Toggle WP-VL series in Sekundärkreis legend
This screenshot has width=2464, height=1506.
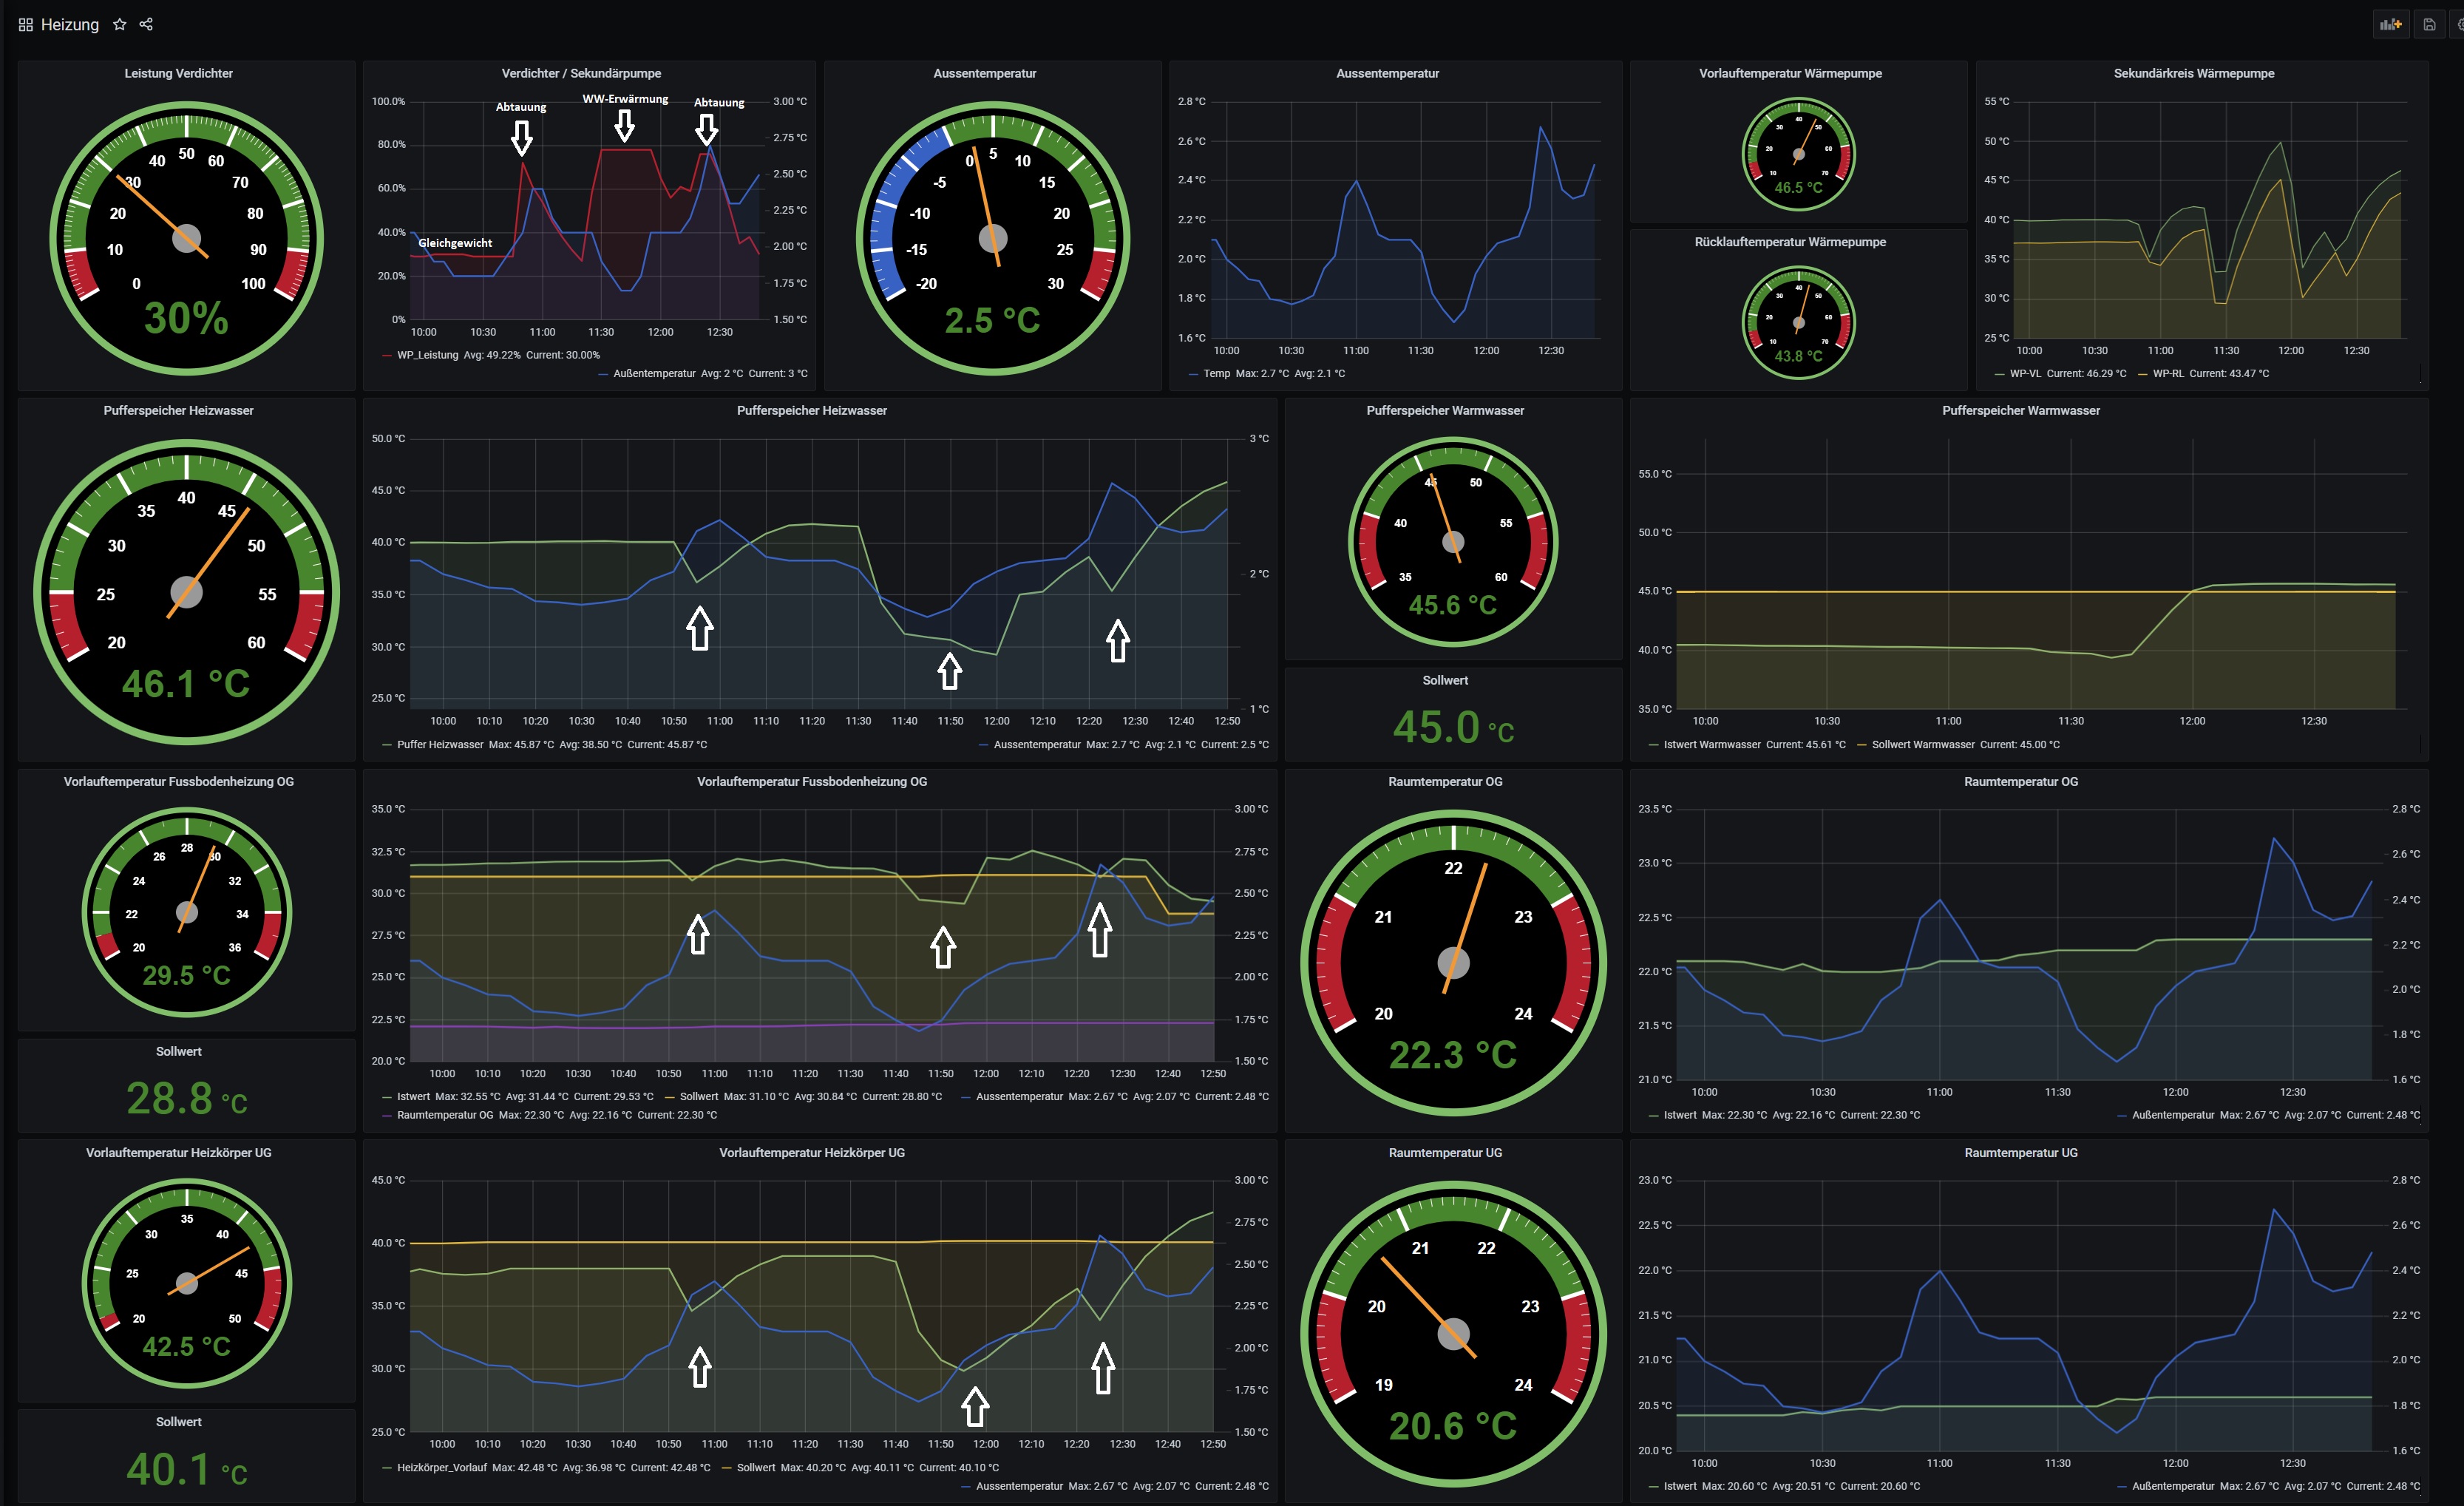[2025, 374]
